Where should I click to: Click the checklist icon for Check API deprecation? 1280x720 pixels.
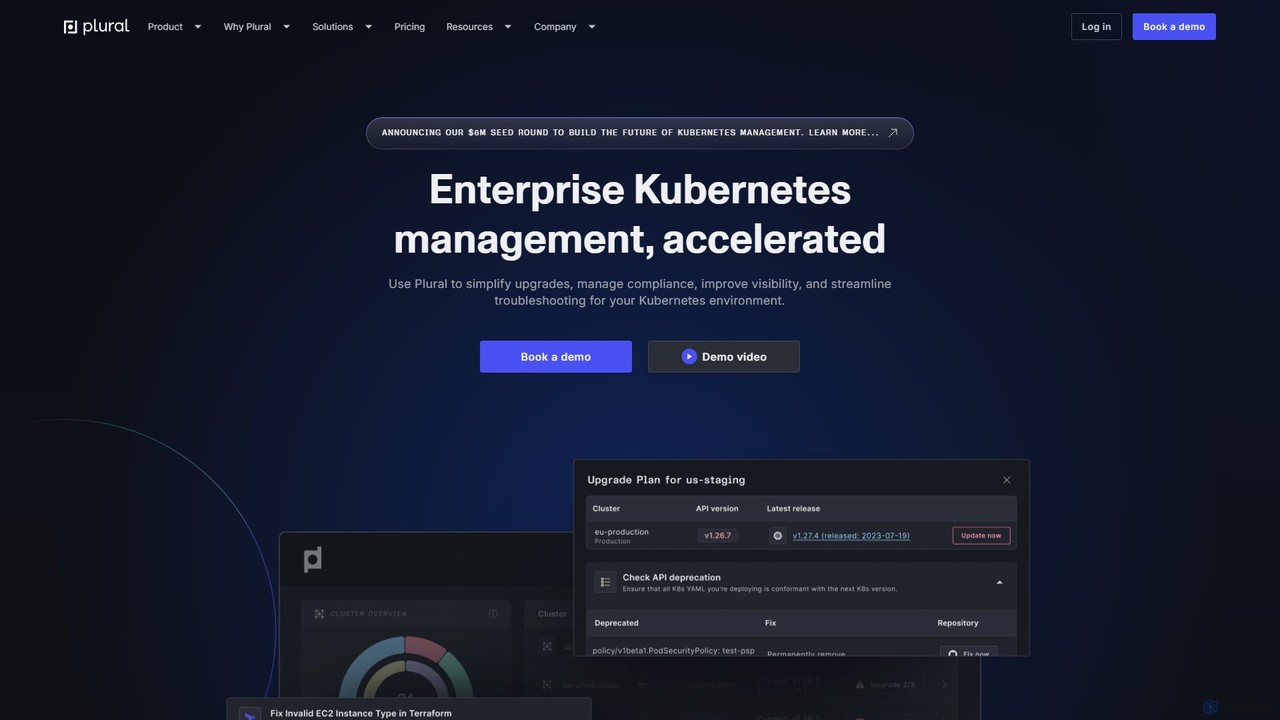point(606,582)
